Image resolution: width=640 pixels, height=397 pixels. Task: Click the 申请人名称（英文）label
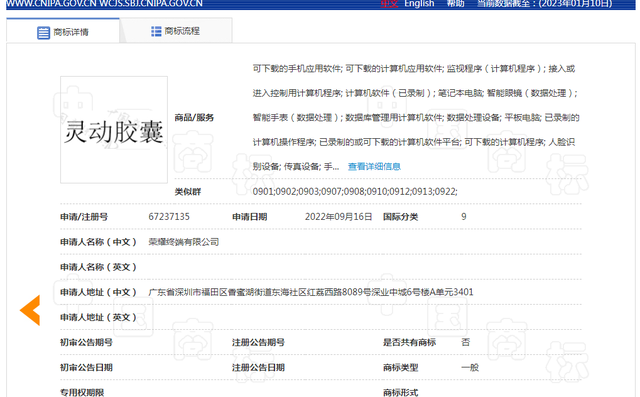click(x=98, y=267)
